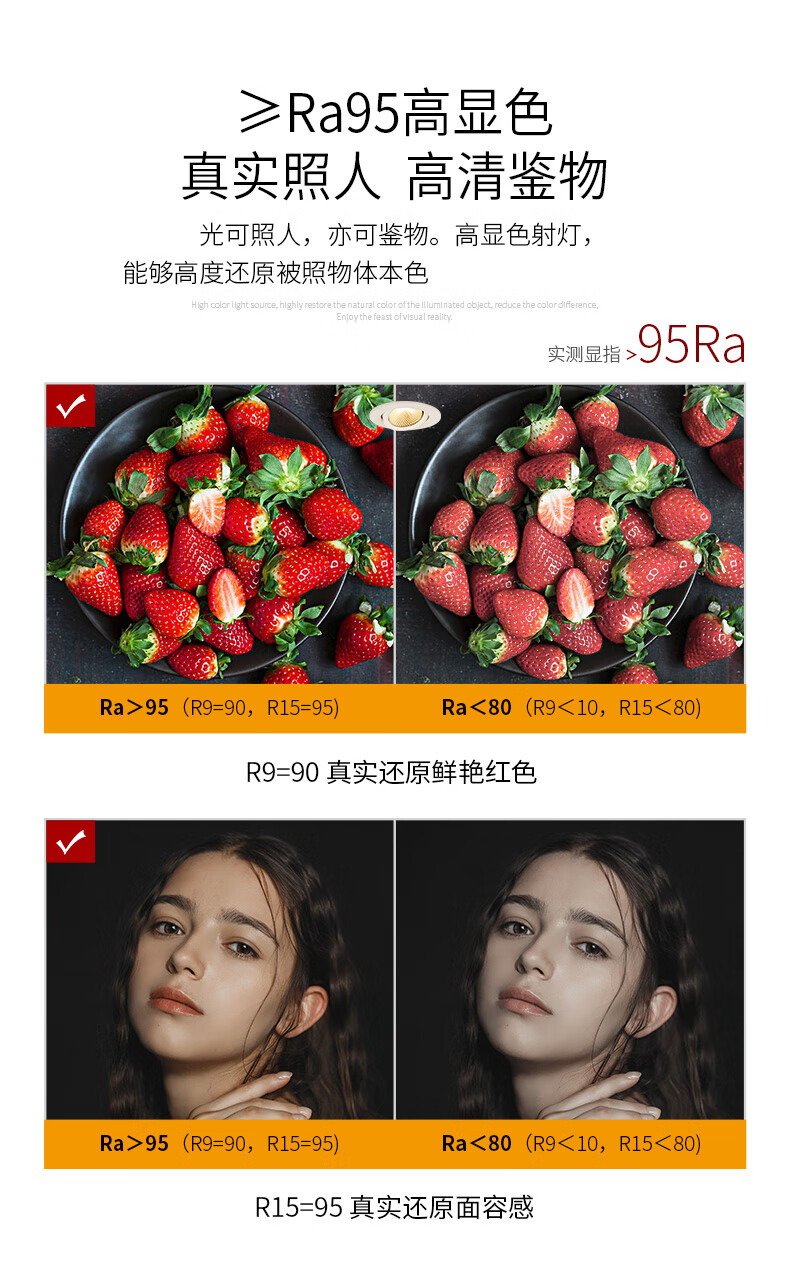790x1286 pixels.
Task: Click the left high-CRI portrait image
Action: (219, 969)
